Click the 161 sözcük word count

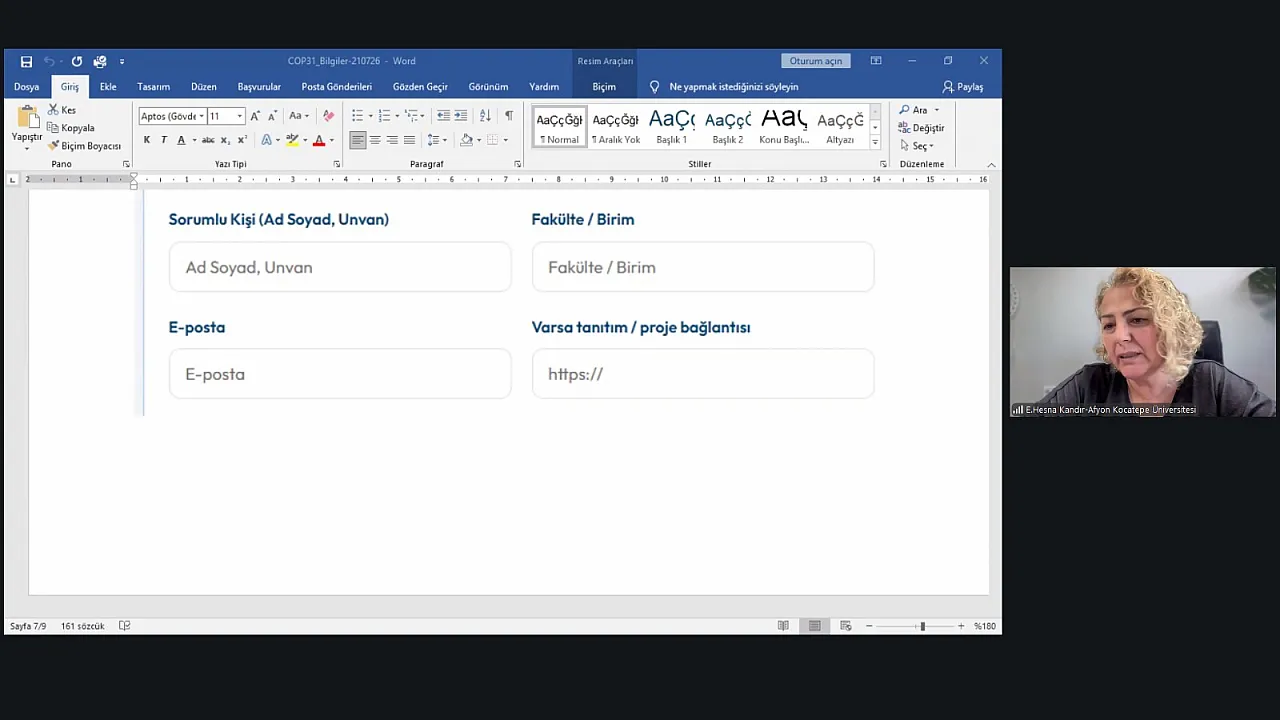click(82, 626)
